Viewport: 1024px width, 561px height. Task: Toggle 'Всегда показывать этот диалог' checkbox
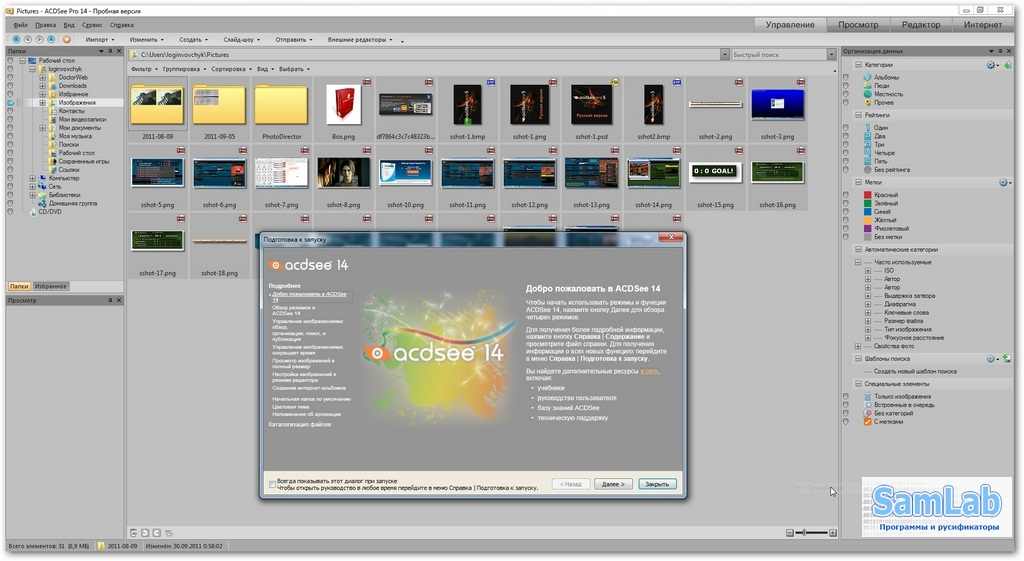pos(272,485)
